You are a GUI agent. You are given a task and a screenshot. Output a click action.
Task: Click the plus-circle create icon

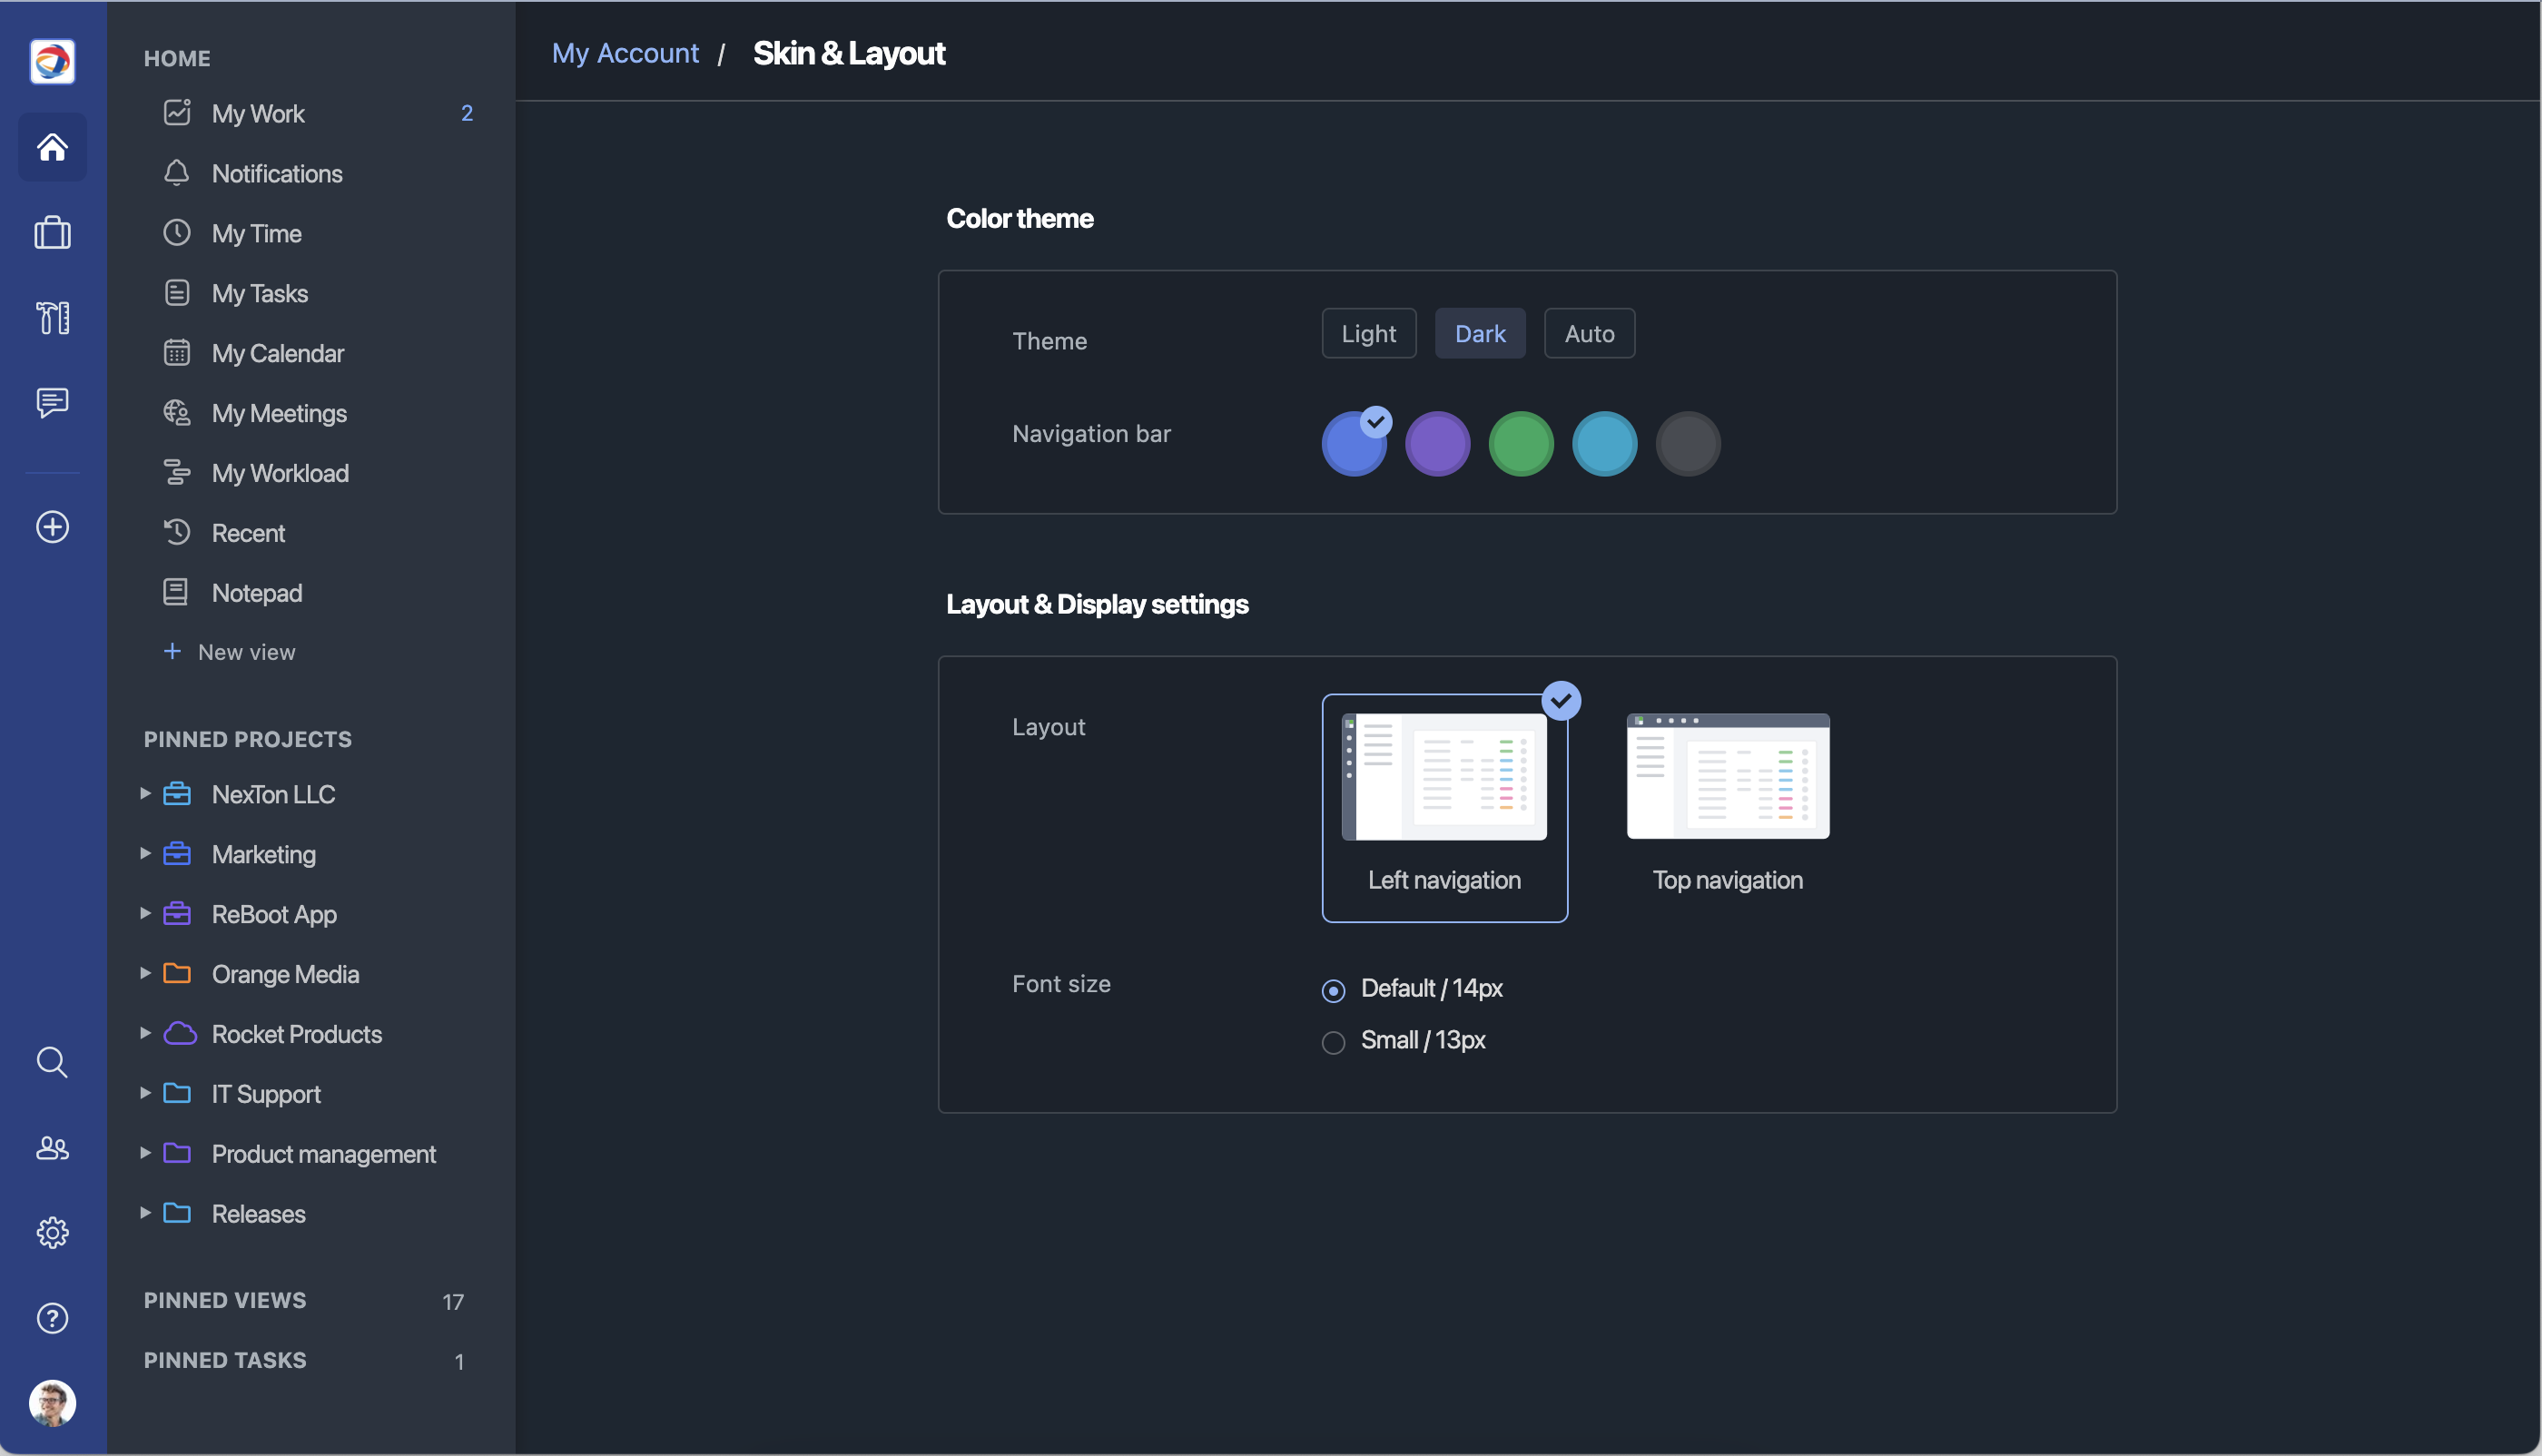point(52,527)
